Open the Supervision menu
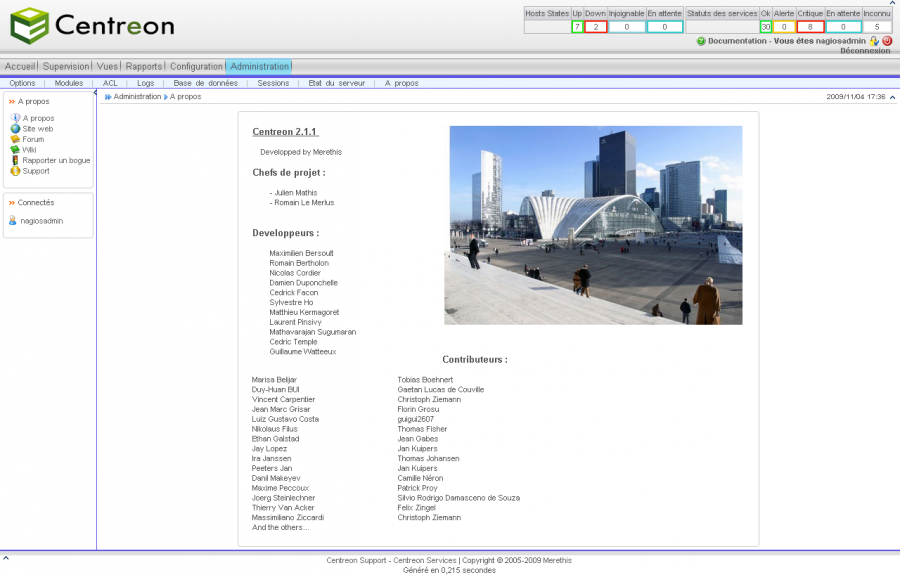The image size is (900, 575). [x=66, y=67]
